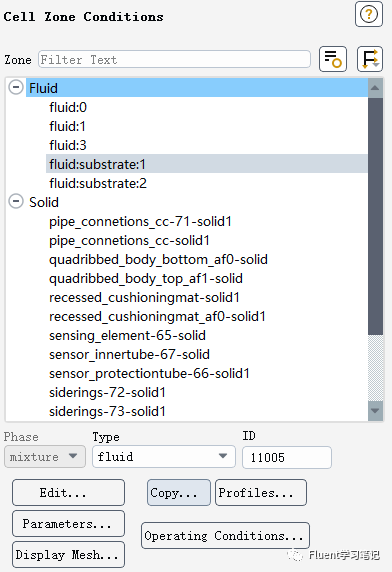The width and height of the screenshot is (392, 572).
Task: Open the help question mark icon
Action: pos(369,15)
